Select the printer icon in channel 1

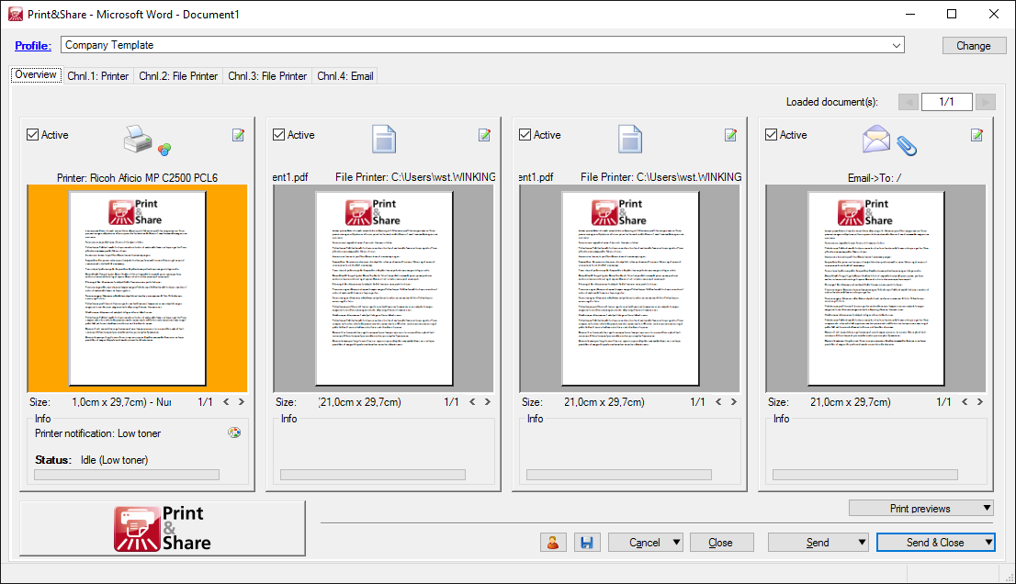137,140
